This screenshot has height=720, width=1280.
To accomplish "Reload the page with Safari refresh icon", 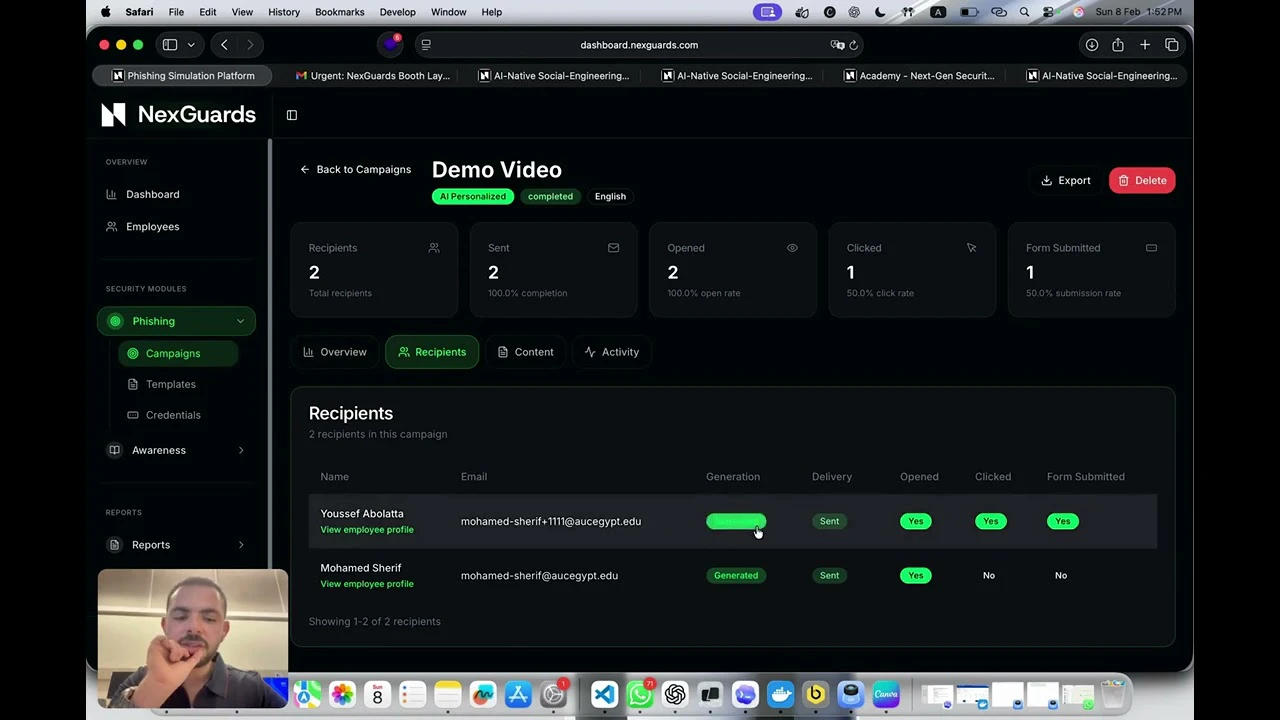I will point(854,45).
